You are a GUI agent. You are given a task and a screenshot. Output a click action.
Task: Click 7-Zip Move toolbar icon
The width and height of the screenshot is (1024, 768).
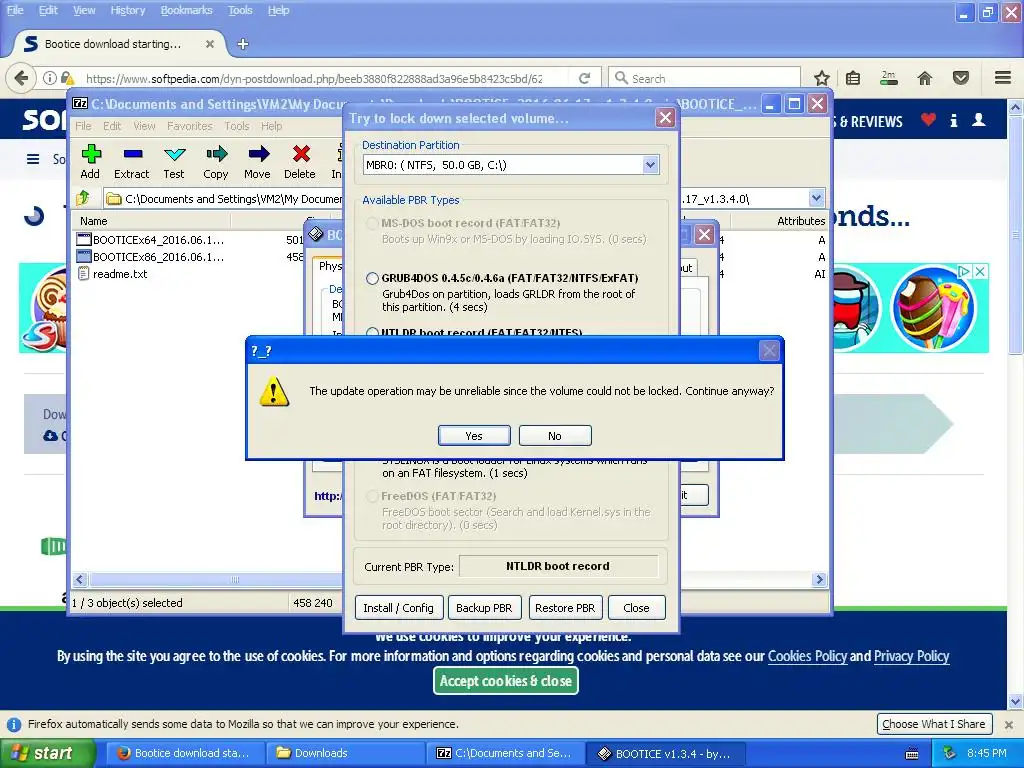257,162
